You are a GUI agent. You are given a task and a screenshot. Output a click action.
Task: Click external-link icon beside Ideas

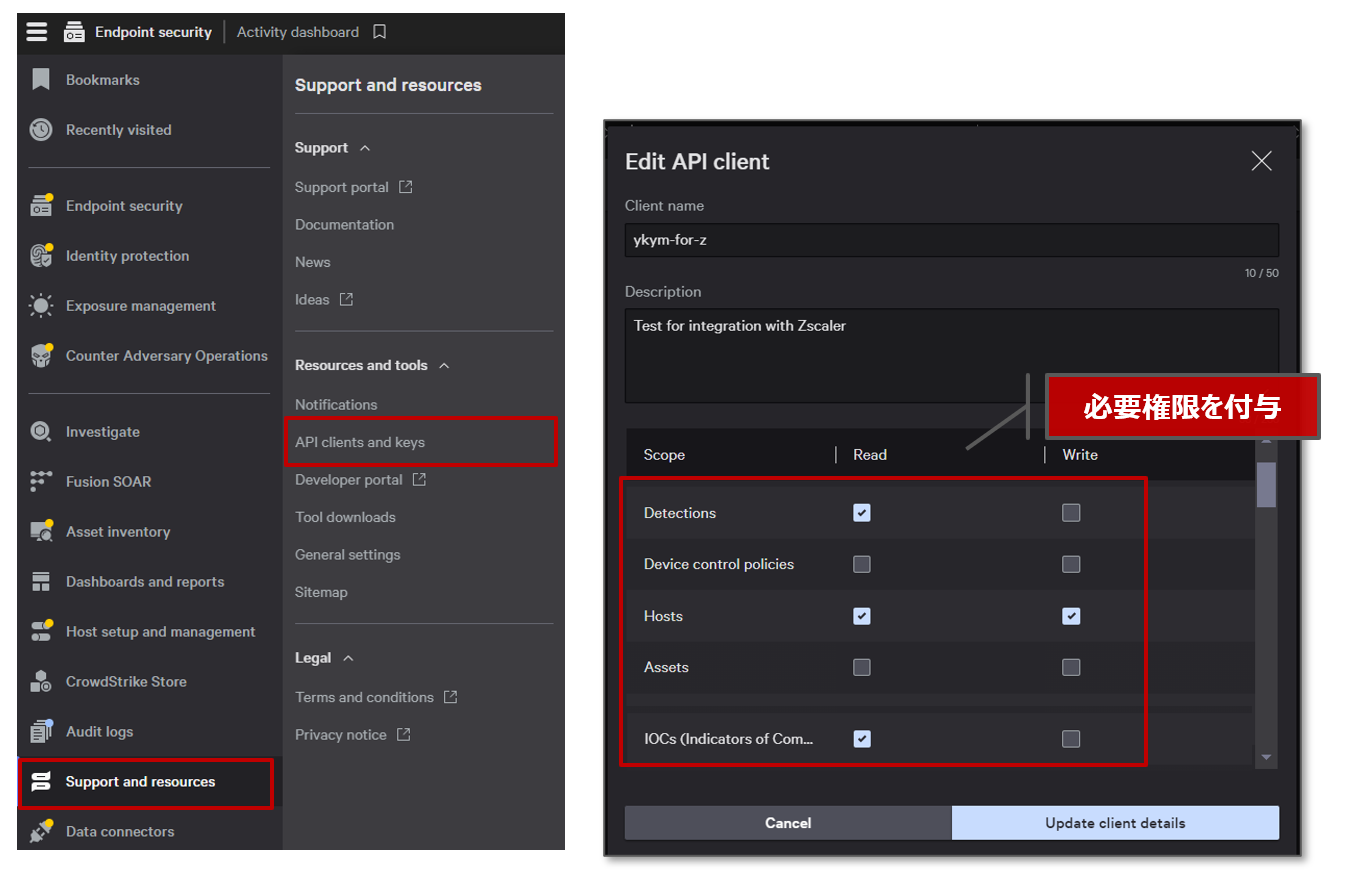(x=346, y=299)
